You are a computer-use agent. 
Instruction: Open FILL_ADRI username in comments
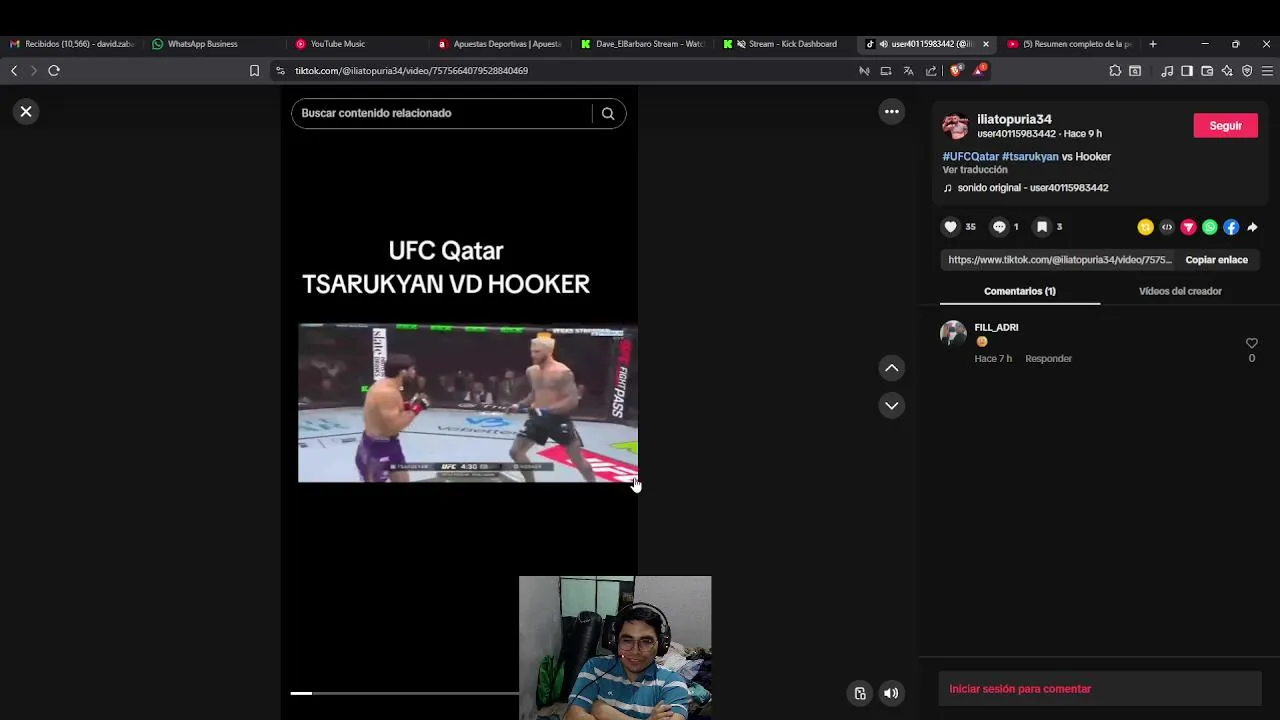click(x=996, y=327)
